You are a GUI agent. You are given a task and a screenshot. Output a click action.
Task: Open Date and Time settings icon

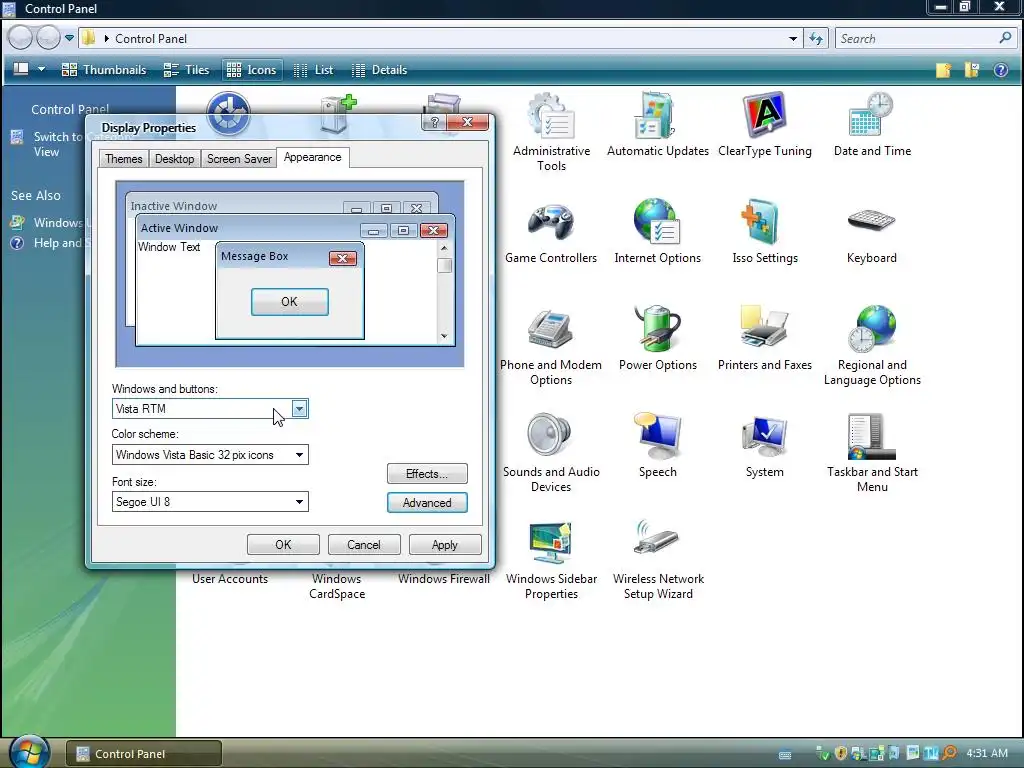(x=872, y=124)
